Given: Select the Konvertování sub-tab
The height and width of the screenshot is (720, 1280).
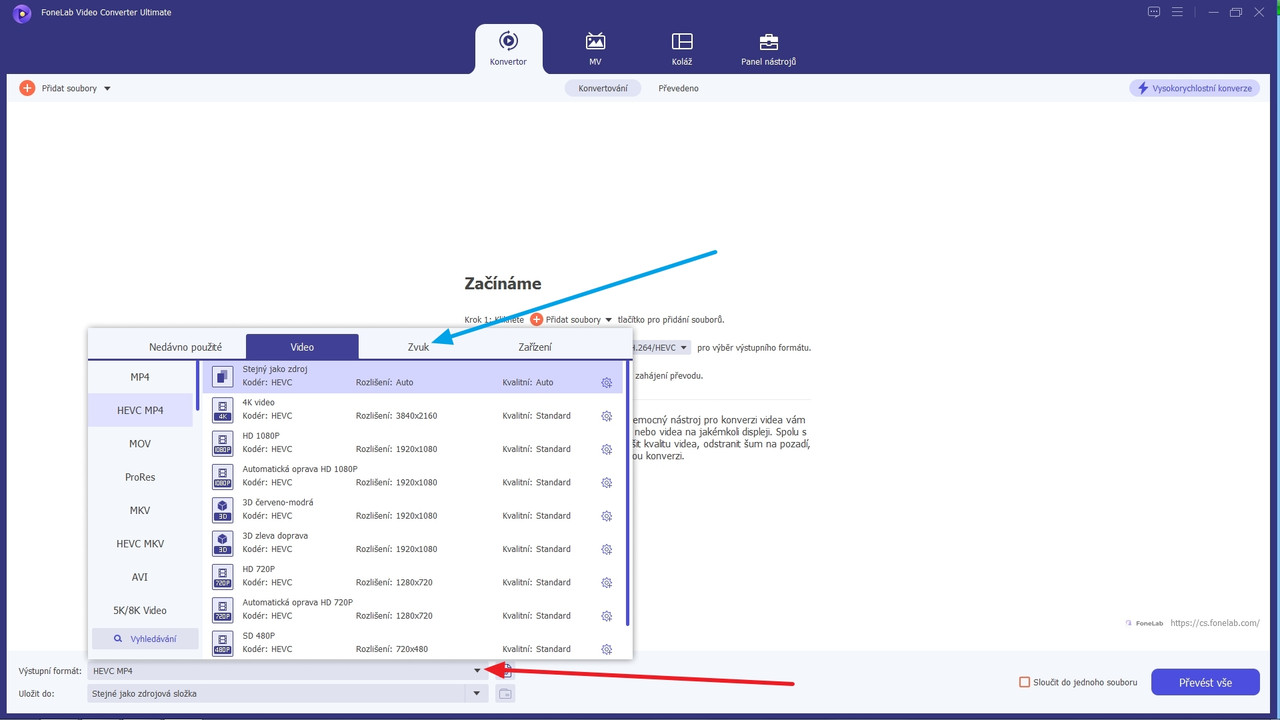Looking at the screenshot, I should pyautogui.click(x=603, y=88).
